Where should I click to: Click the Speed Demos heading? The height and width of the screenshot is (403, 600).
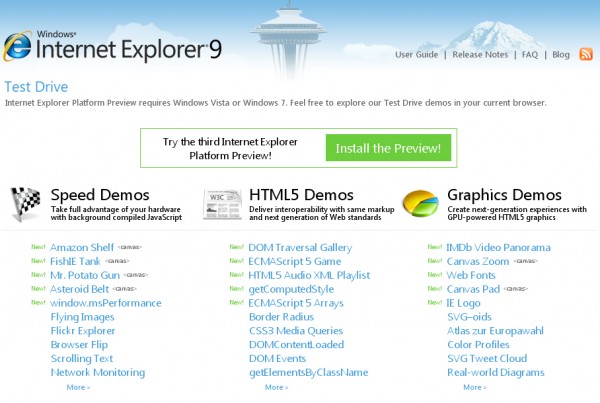click(x=100, y=195)
